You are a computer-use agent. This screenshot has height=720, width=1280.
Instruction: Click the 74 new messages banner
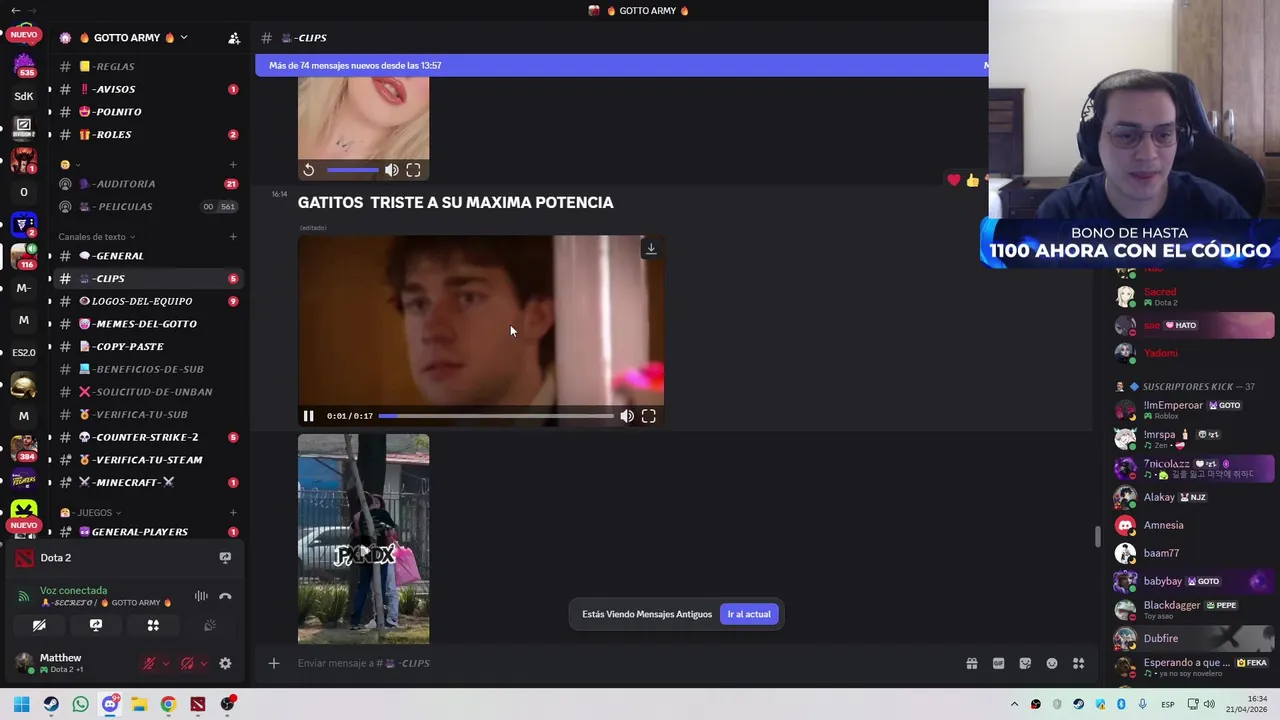[x=621, y=65]
